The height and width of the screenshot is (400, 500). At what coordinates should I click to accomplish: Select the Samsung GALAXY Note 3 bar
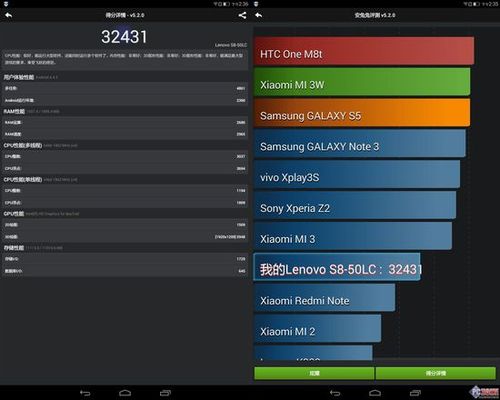[360, 143]
